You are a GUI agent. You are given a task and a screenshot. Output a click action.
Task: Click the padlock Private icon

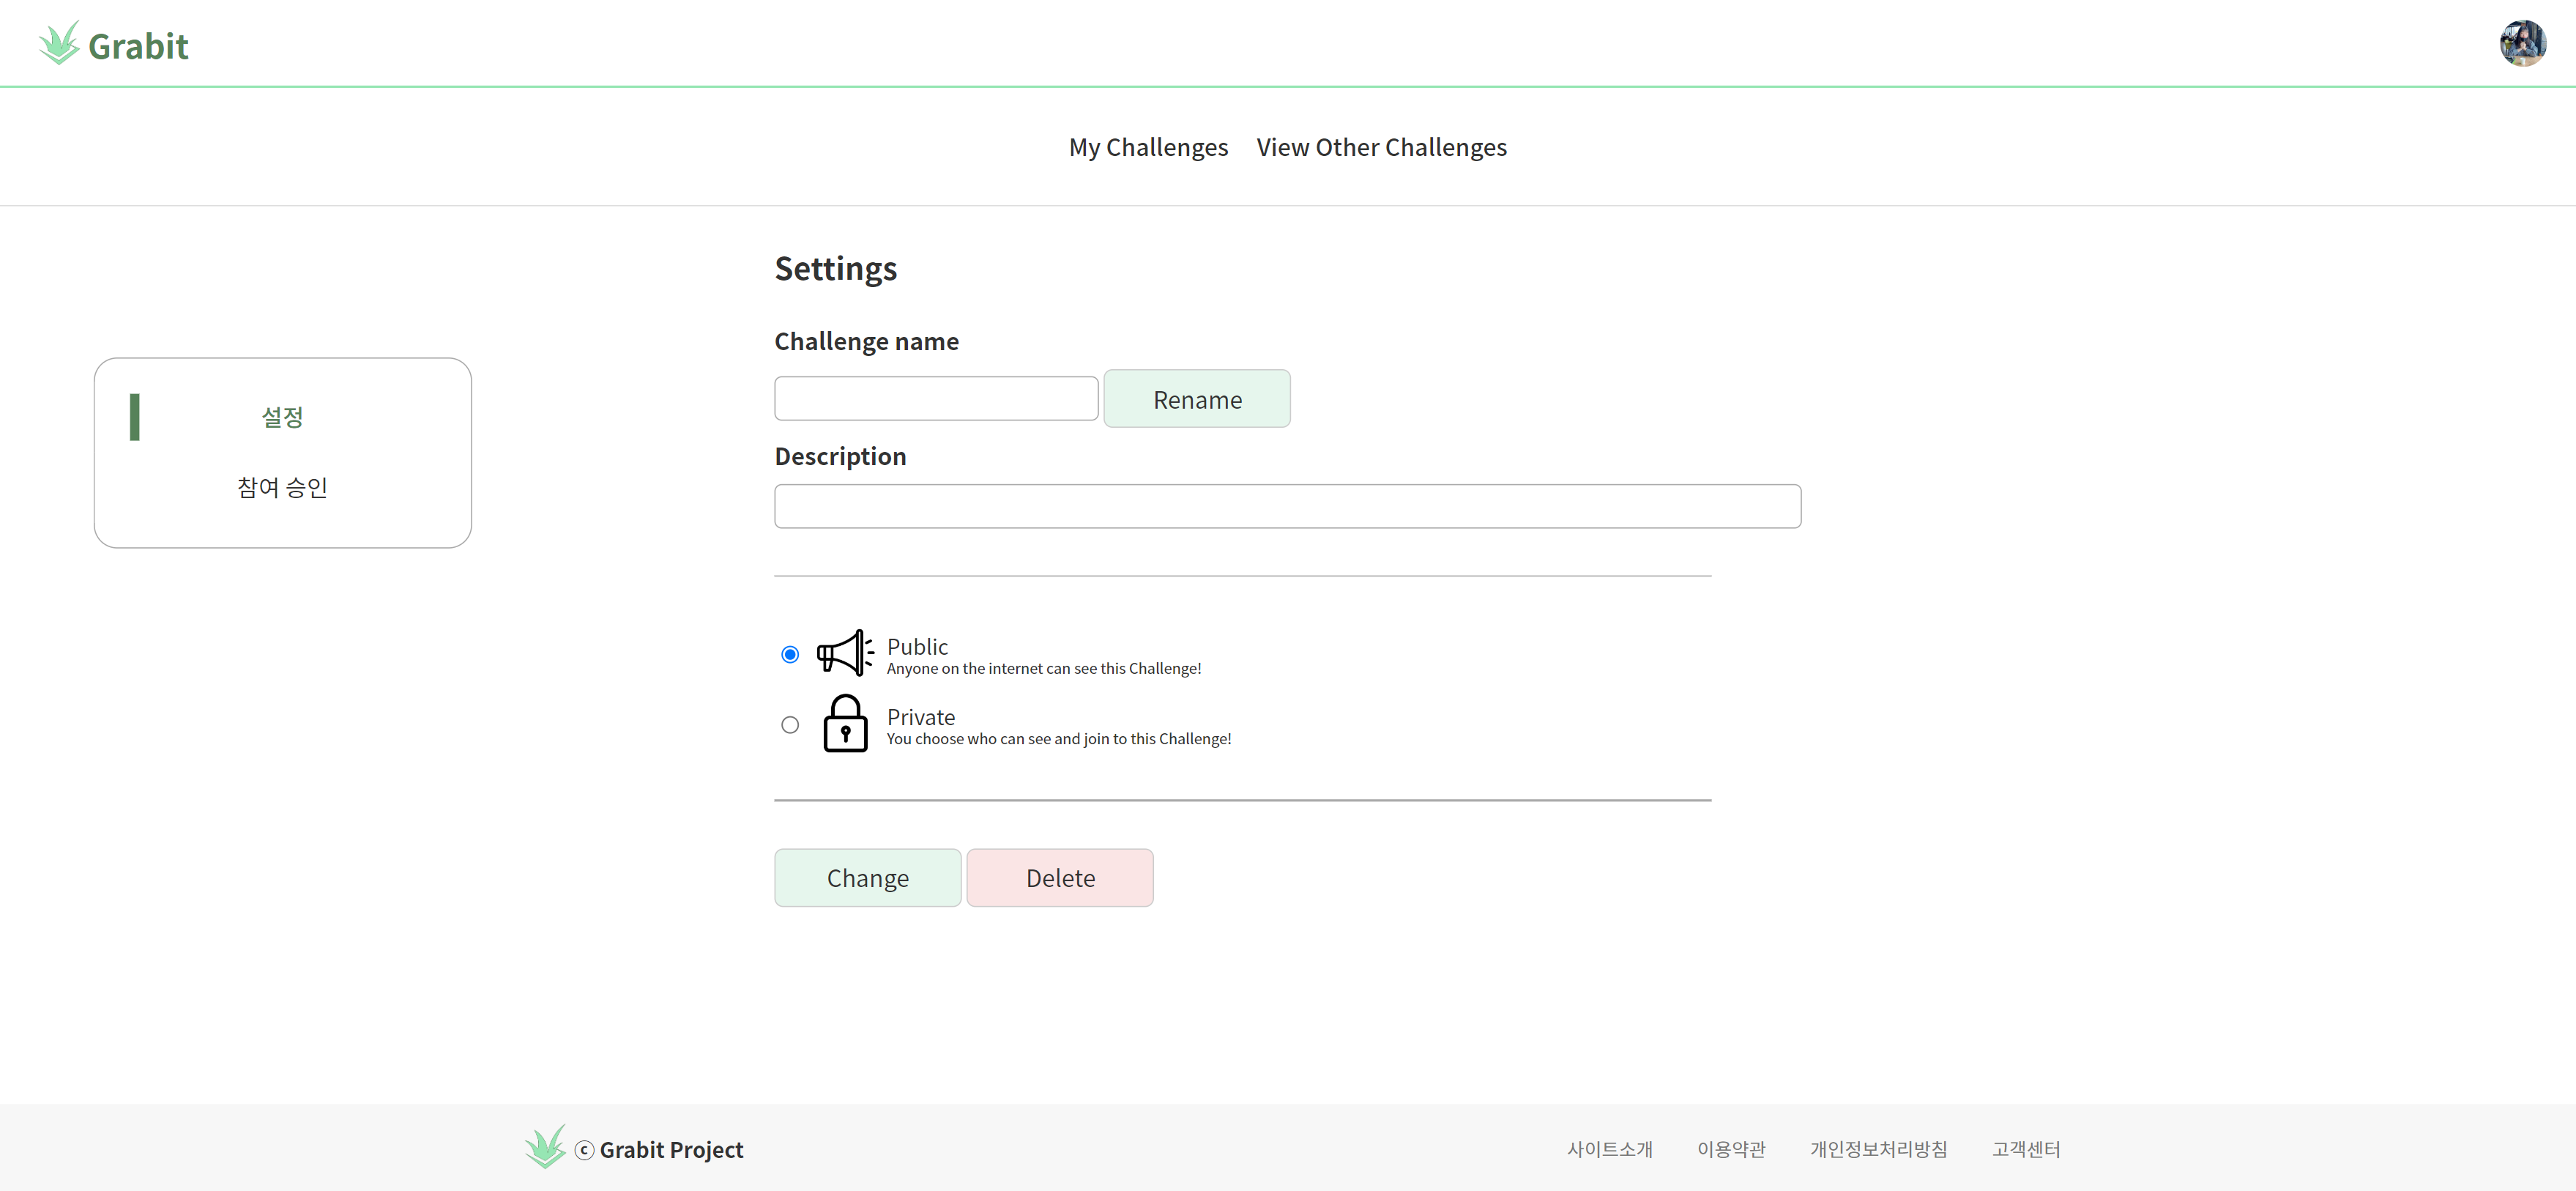click(x=845, y=724)
